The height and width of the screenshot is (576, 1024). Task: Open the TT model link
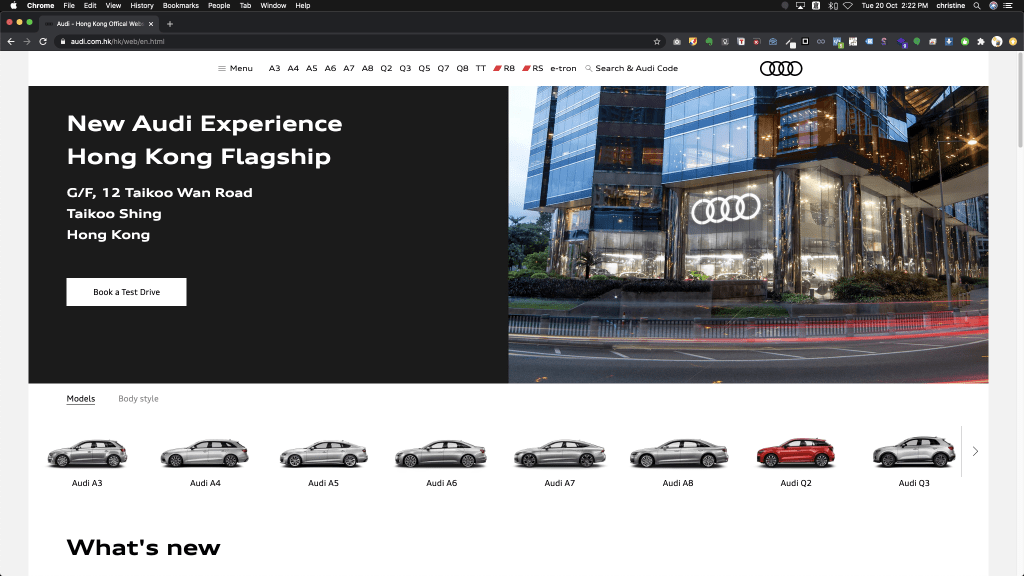point(481,69)
